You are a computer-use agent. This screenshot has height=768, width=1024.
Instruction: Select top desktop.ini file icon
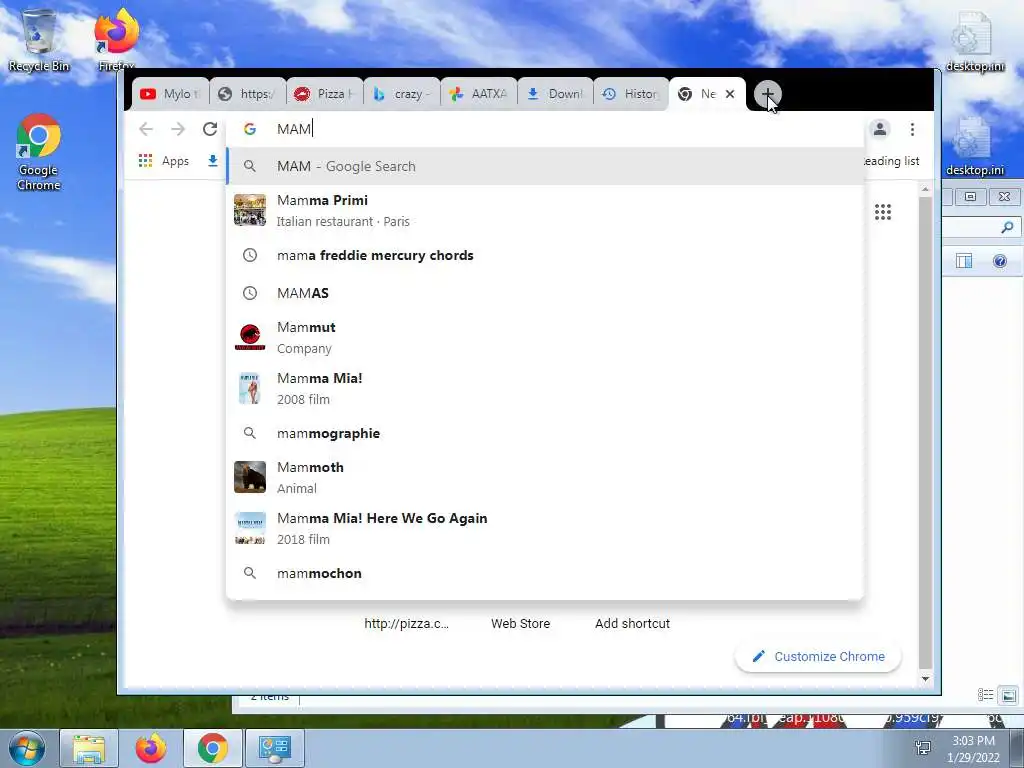tap(974, 40)
